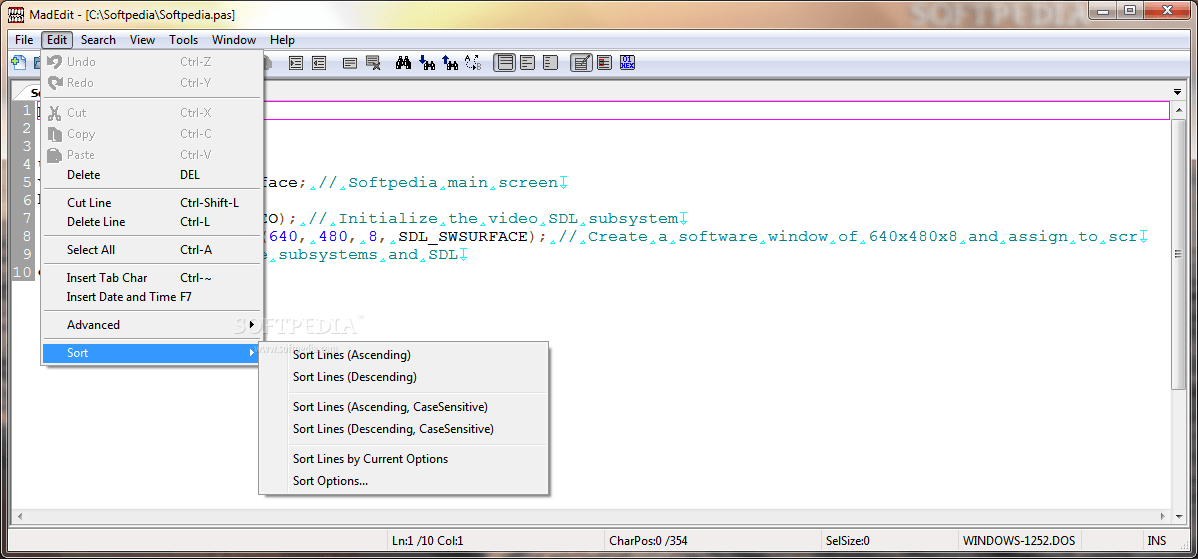Switch to Column Mode toolbar icon
Screen dimensions: 1198x559
tap(604, 63)
